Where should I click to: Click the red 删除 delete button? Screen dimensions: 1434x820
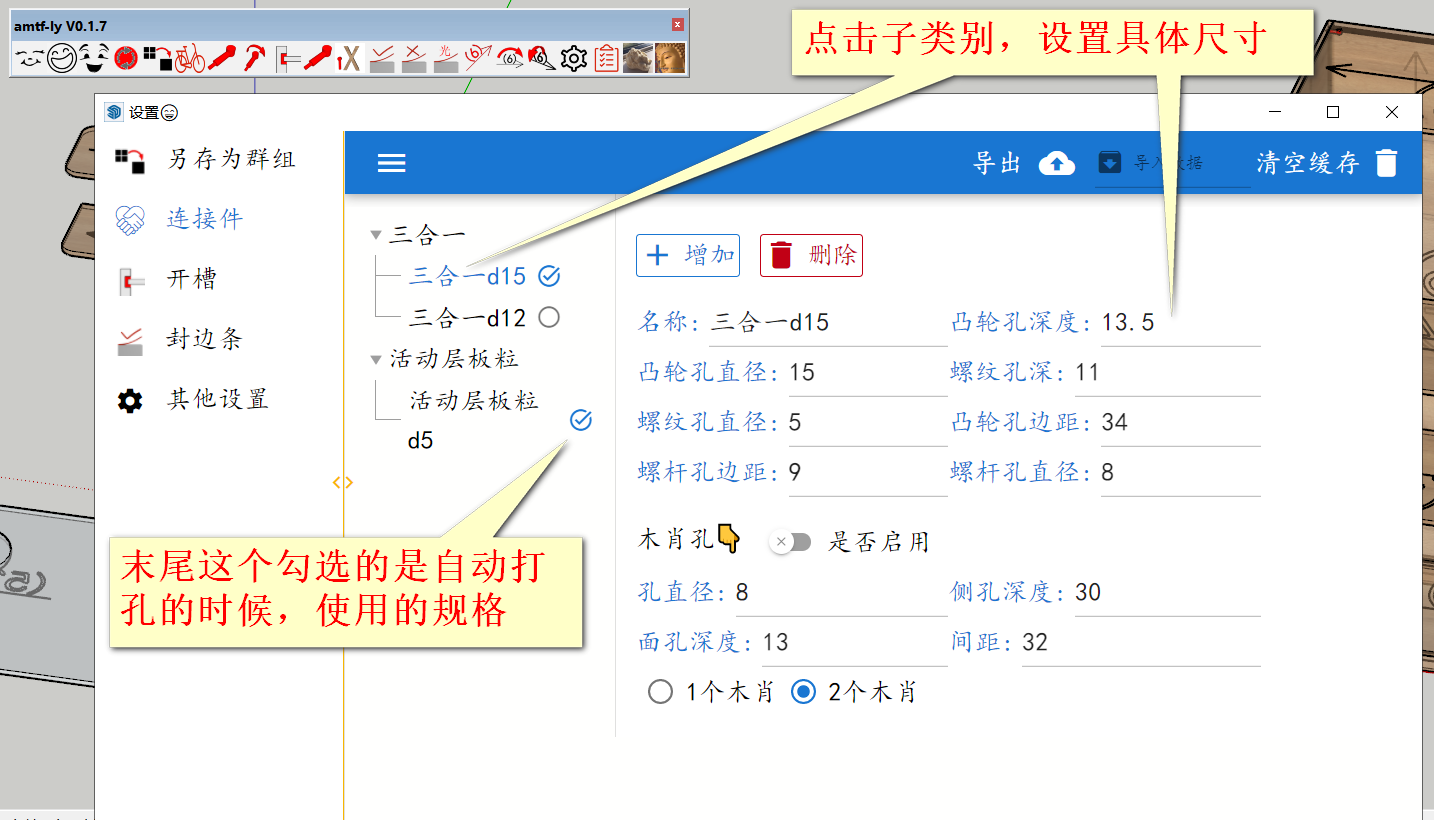click(811, 256)
